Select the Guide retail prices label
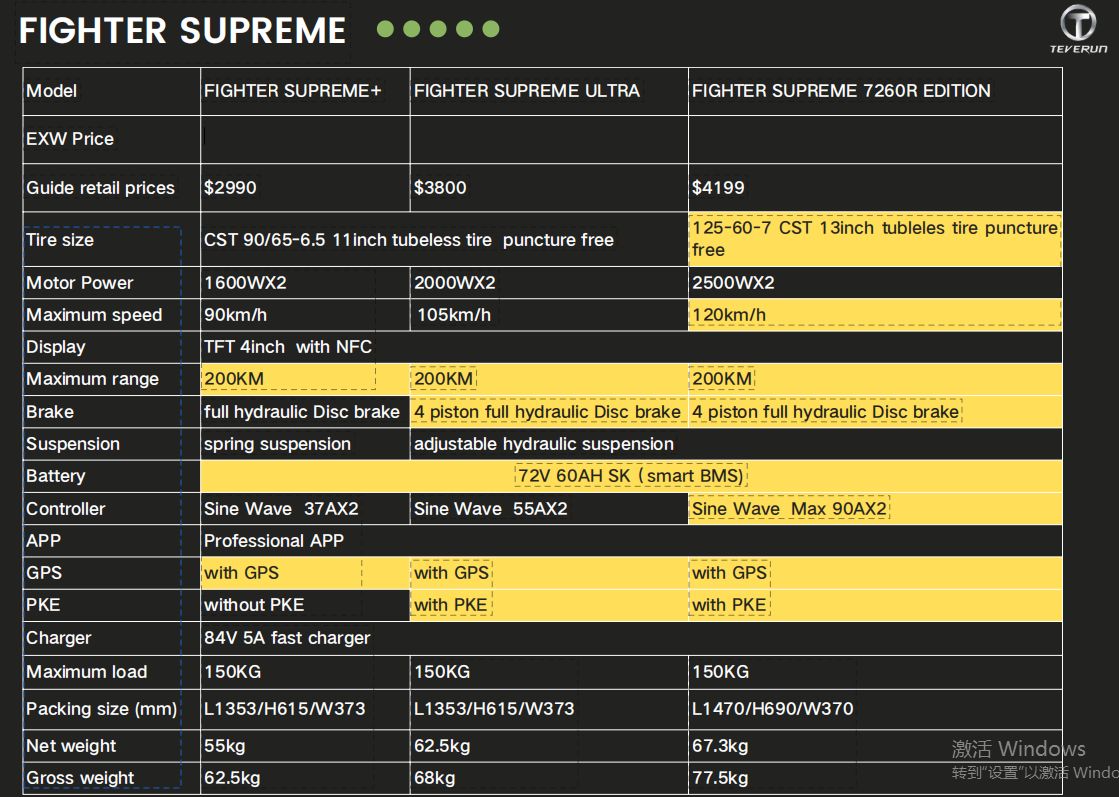 (101, 188)
